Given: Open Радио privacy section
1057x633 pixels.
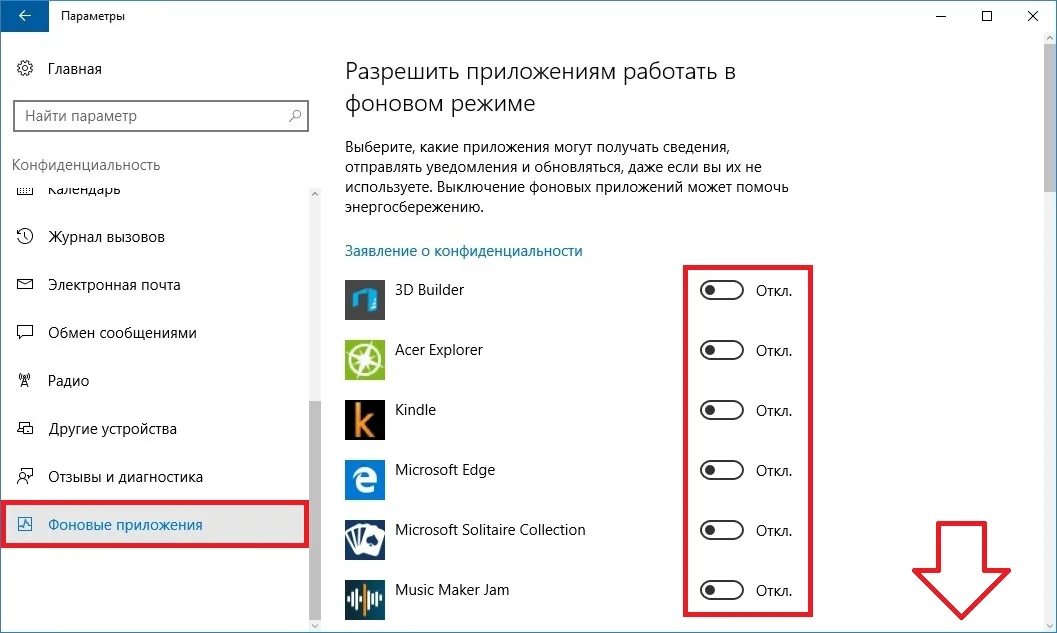Looking at the screenshot, I should (68, 380).
